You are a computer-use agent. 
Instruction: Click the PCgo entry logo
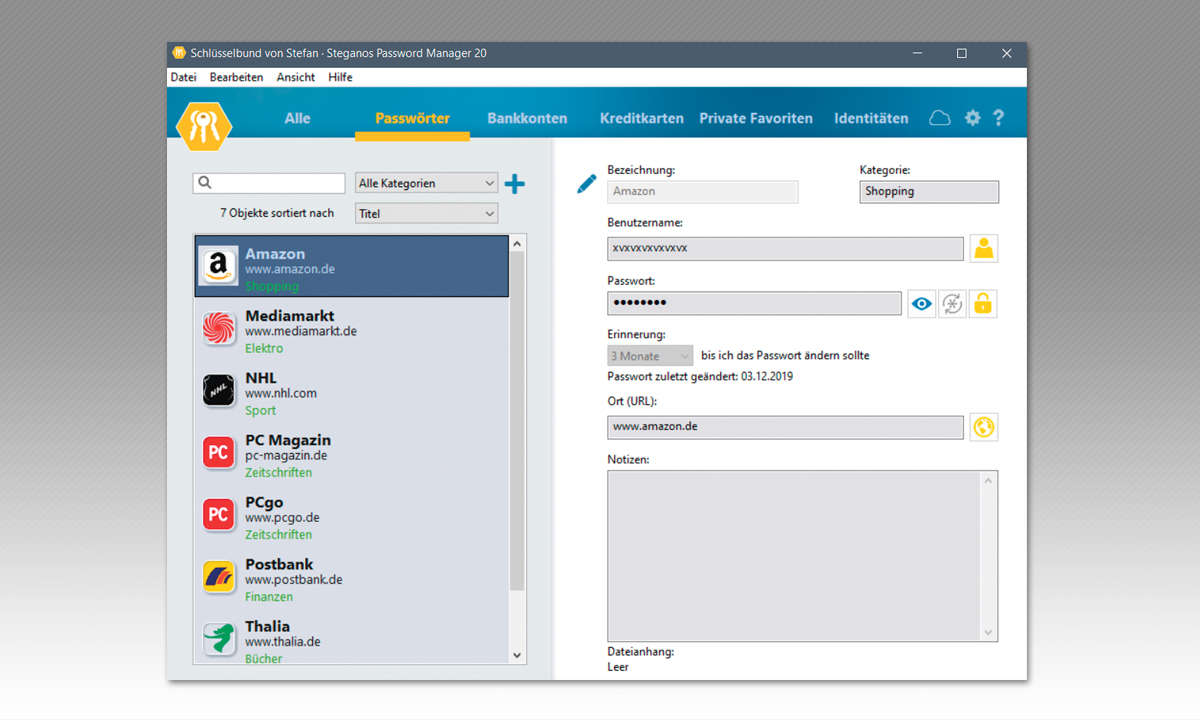click(219, 514)
